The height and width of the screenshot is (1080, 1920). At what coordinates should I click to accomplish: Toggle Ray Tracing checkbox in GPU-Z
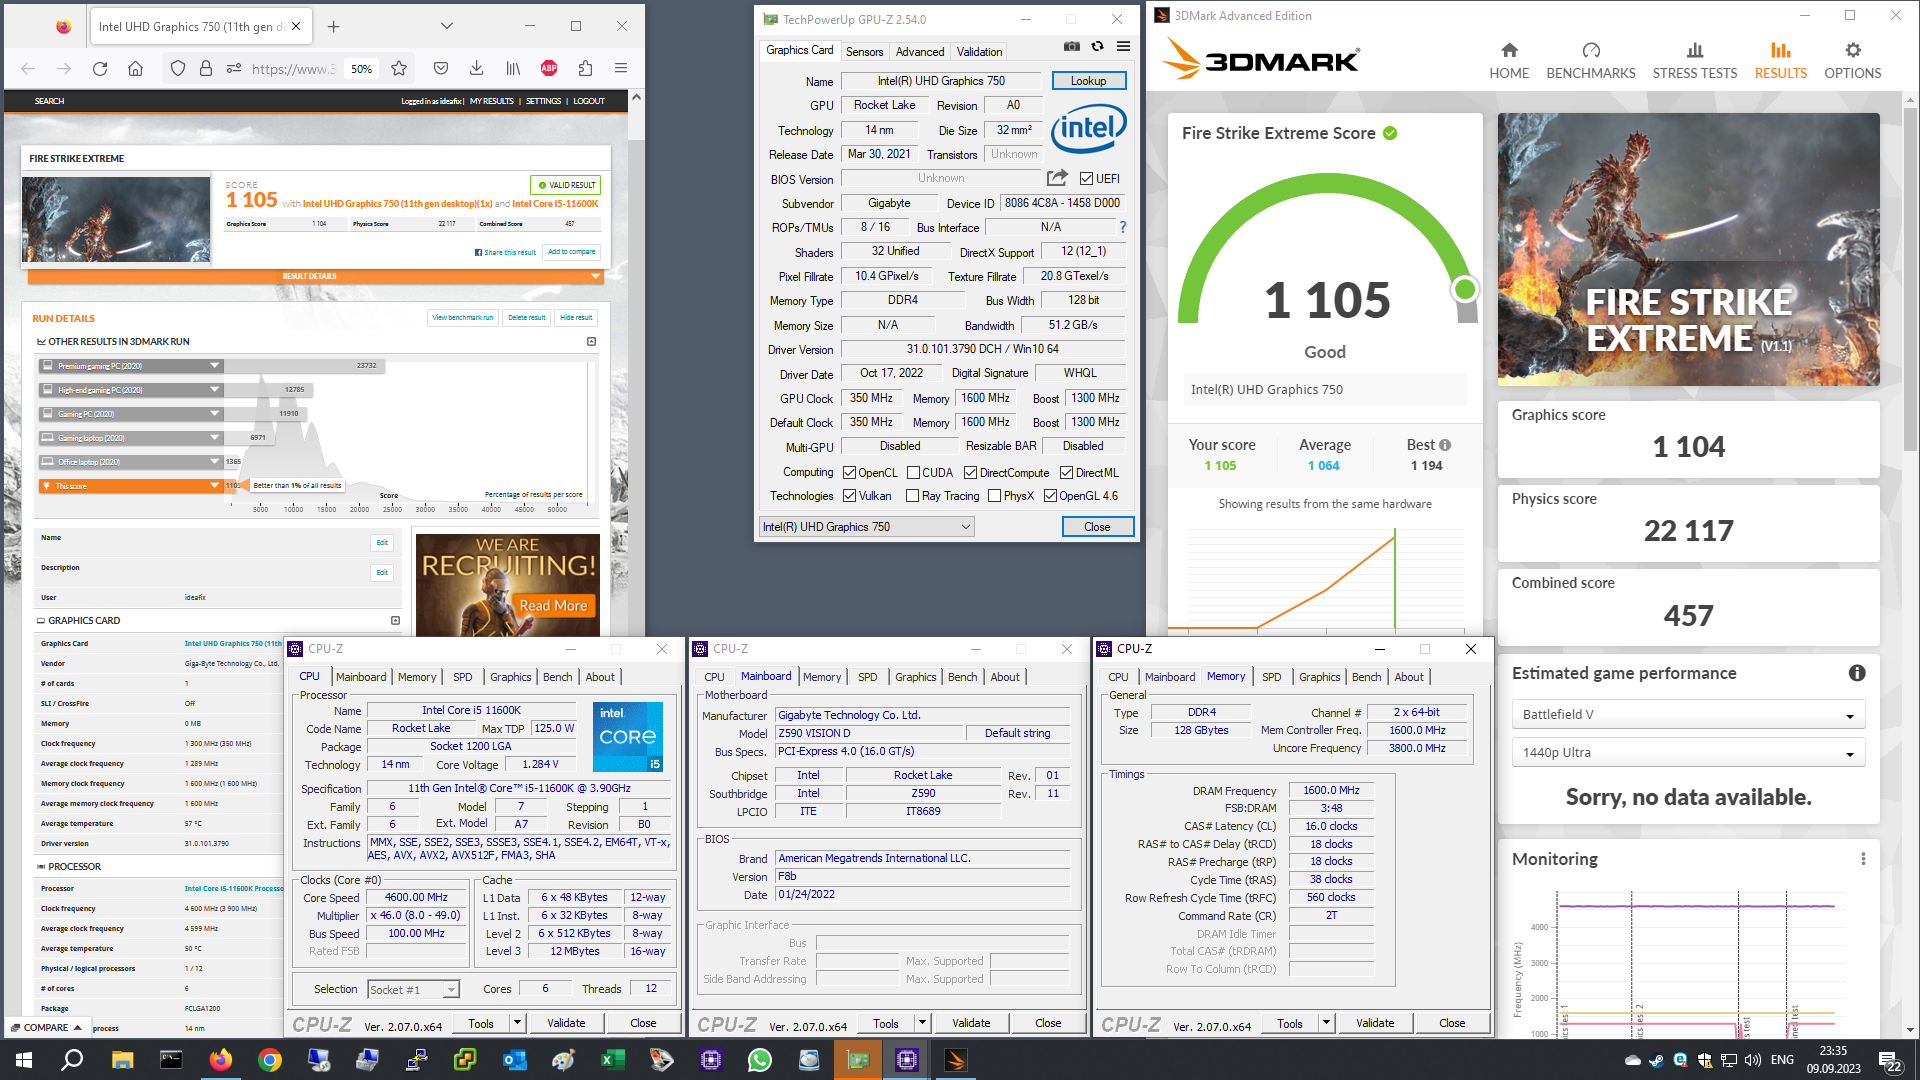pos(912,496)
